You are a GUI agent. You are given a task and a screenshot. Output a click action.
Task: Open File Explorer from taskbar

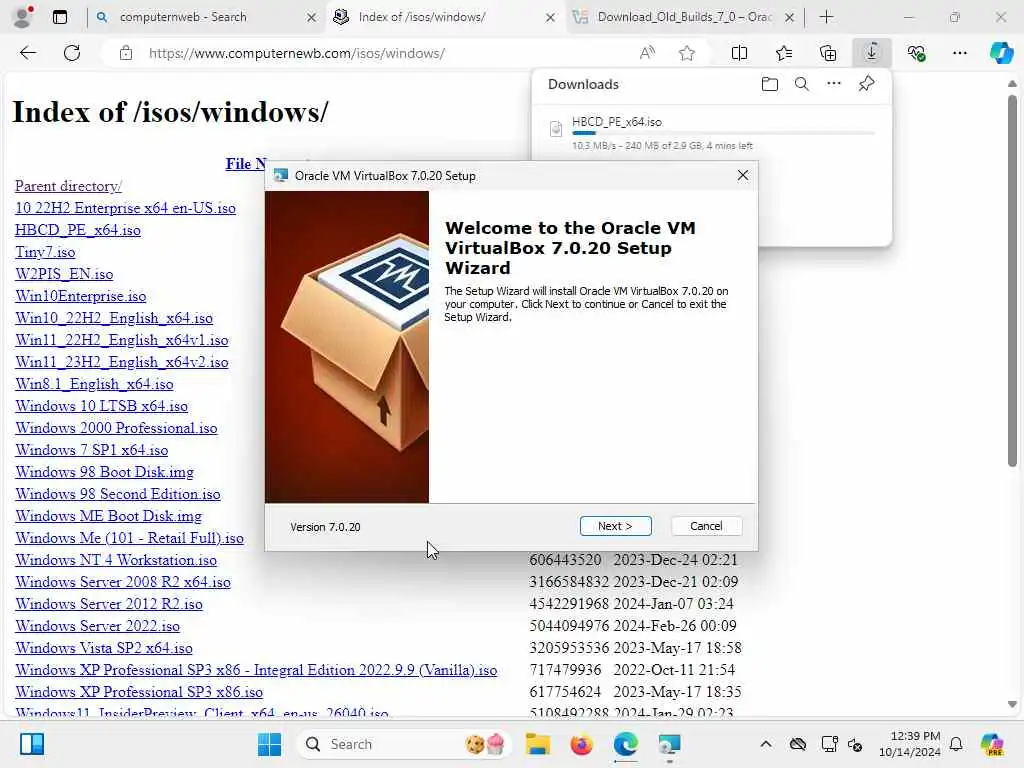click(x=538, y=744)
